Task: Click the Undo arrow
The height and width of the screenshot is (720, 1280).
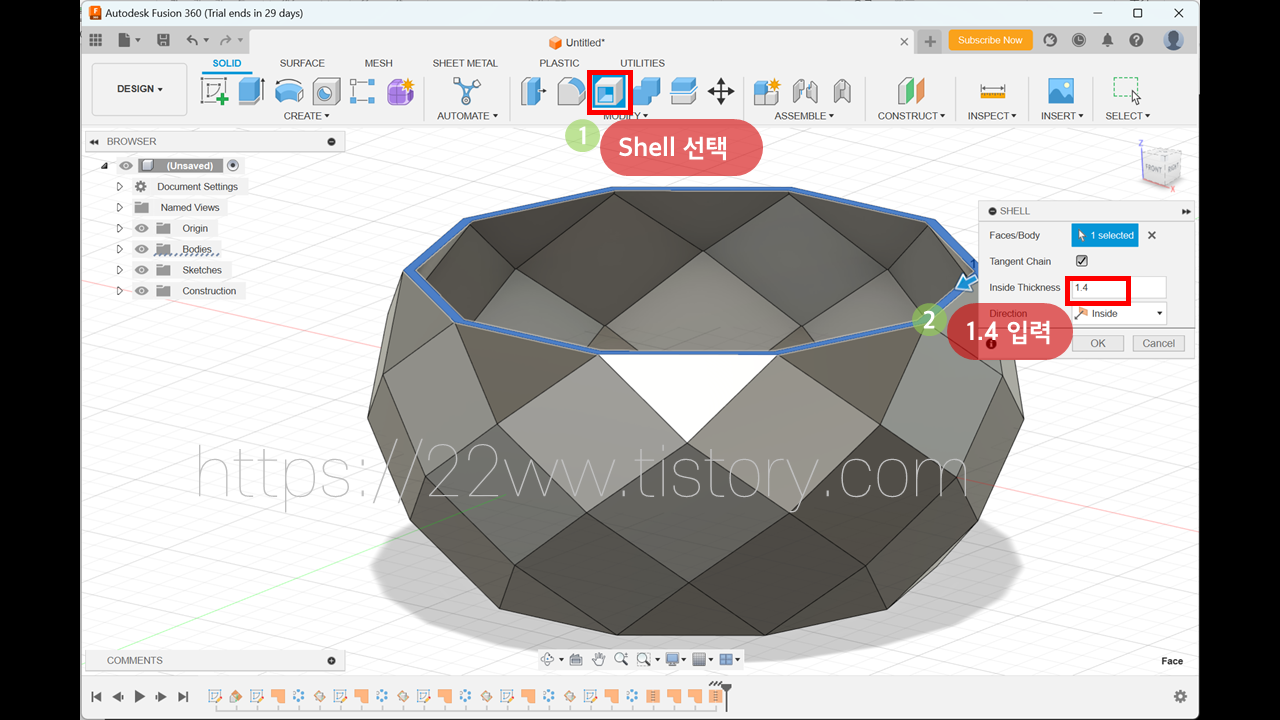Action: [192, 40]
